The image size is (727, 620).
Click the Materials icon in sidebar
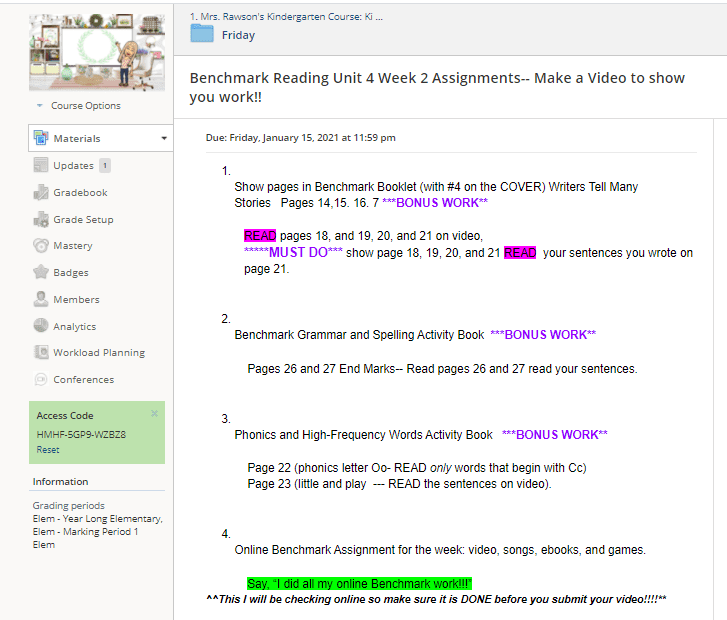[41, 138]
